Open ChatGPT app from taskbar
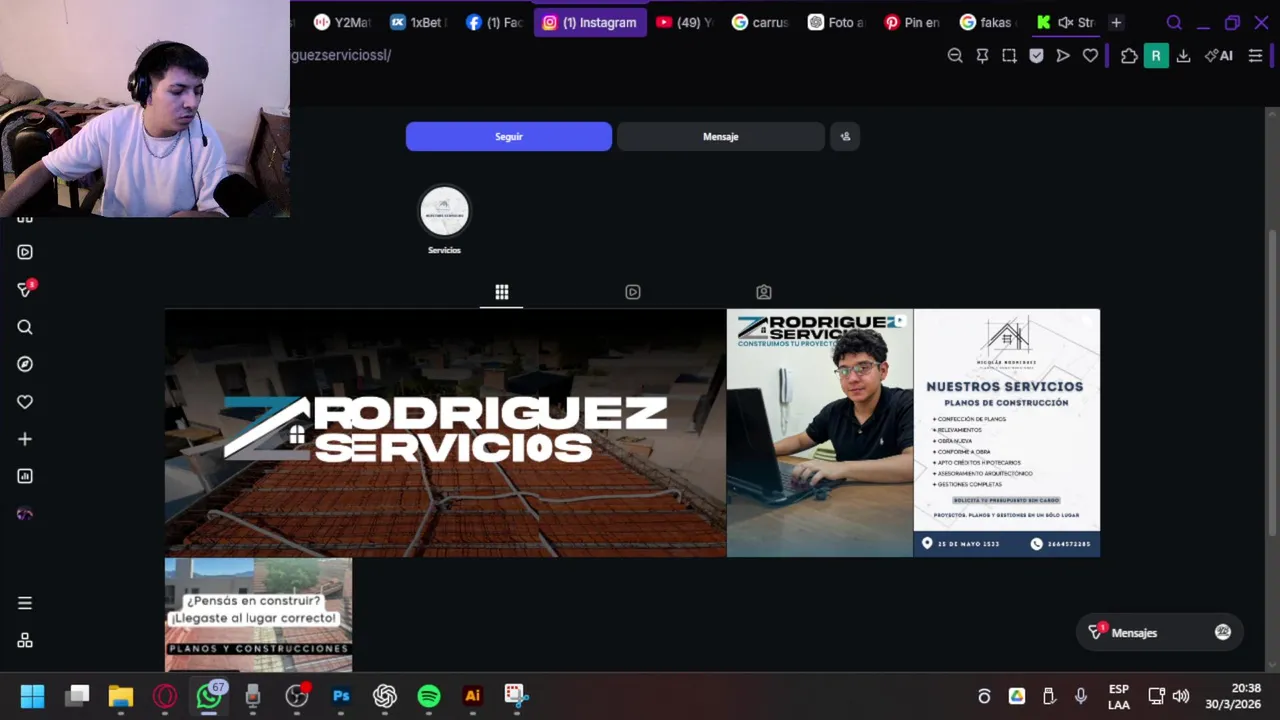This screenshot has width=1280, height=720. (385, 696)
